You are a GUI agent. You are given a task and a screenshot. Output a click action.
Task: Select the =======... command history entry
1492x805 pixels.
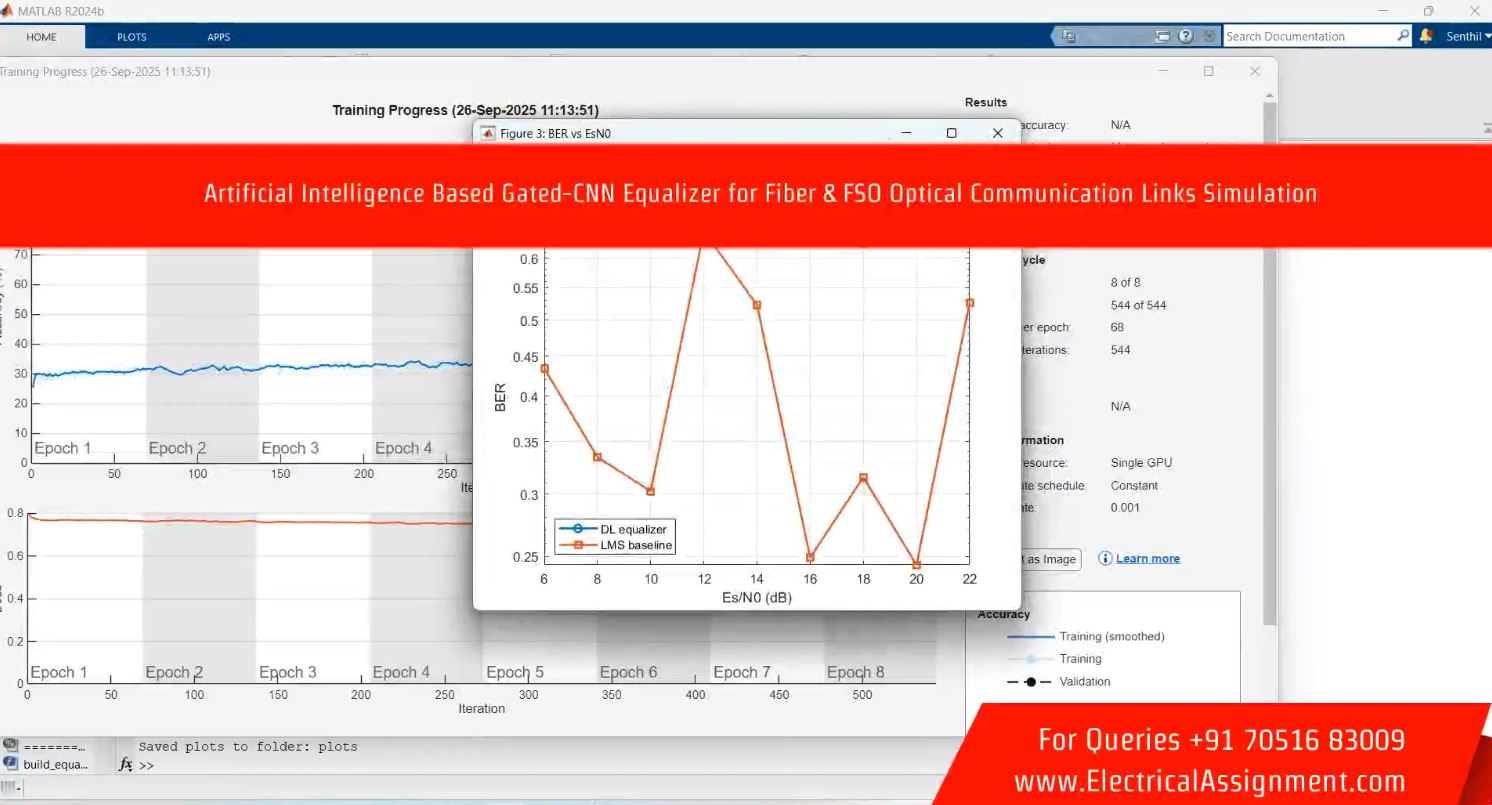(x=55, y=746)
